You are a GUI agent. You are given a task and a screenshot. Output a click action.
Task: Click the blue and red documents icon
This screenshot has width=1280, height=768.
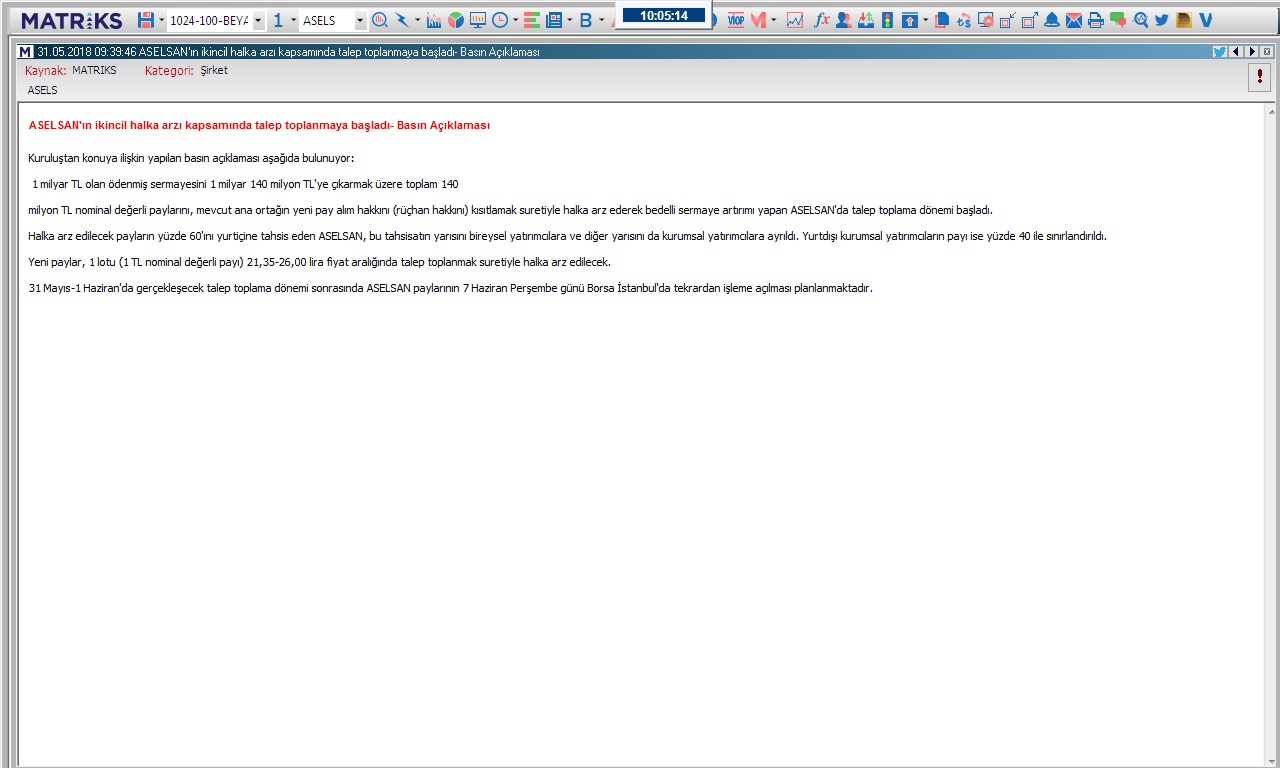[942, 20]
